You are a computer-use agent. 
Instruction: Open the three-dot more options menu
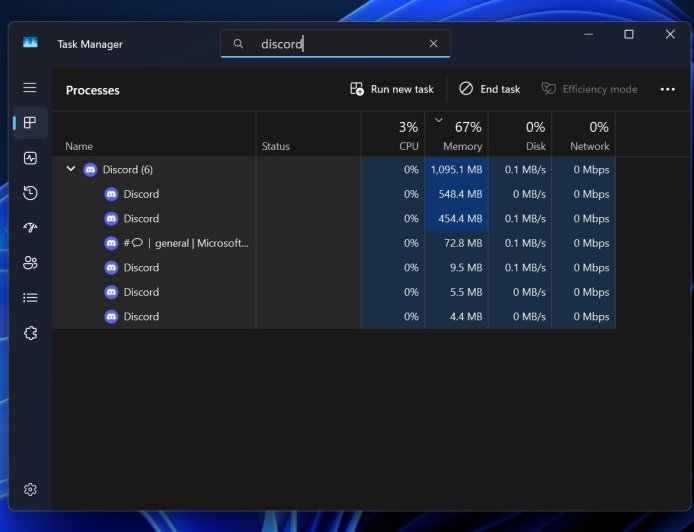667,89
